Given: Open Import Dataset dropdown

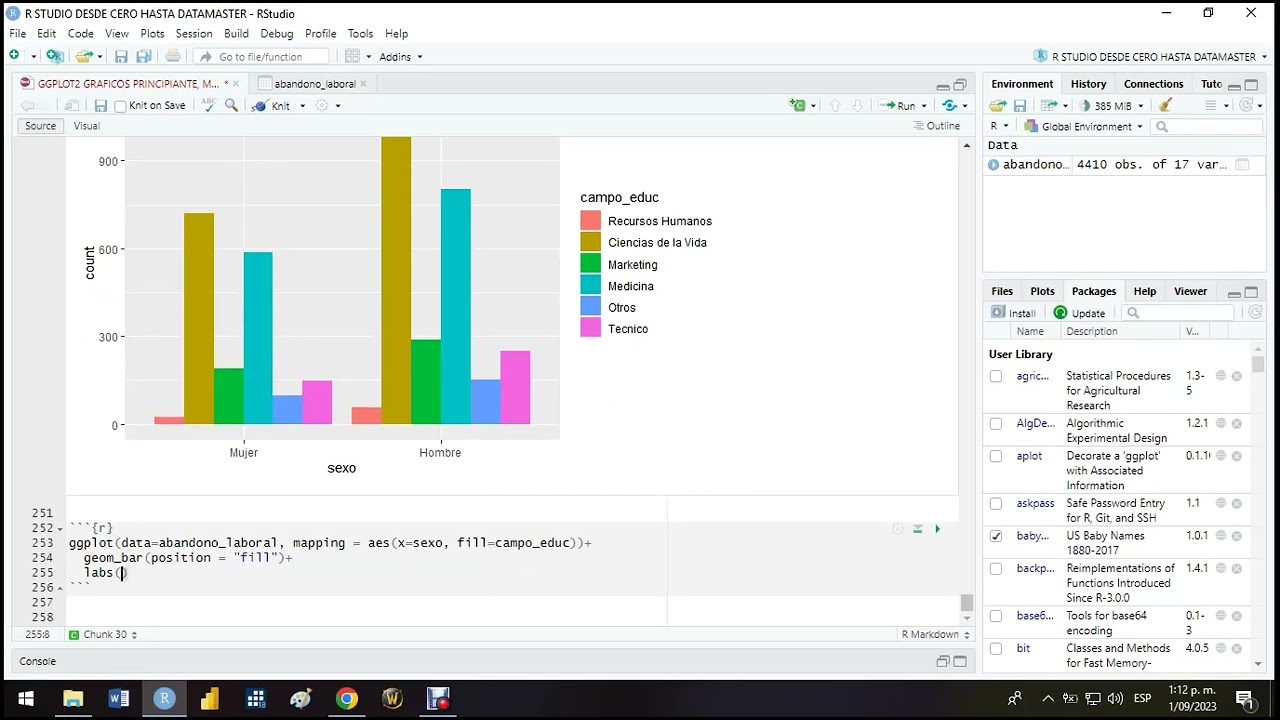Looking at the screenshot, I should (x=1048, y=105).
